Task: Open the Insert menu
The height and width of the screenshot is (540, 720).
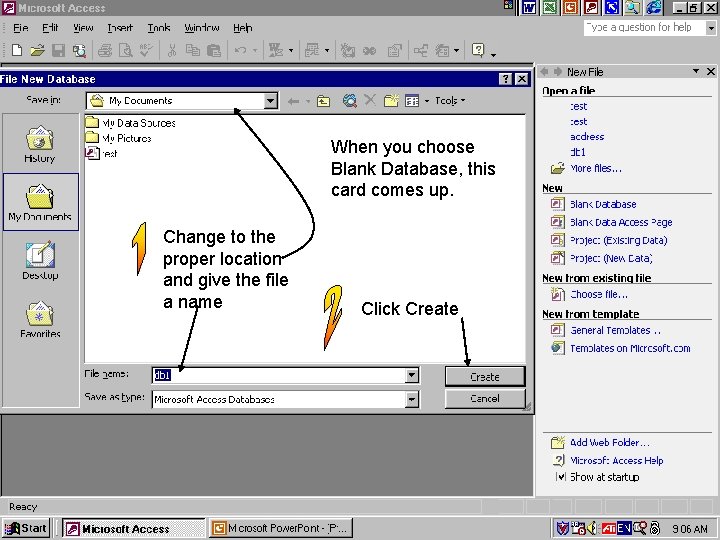Action: click(x=120, y=28)
